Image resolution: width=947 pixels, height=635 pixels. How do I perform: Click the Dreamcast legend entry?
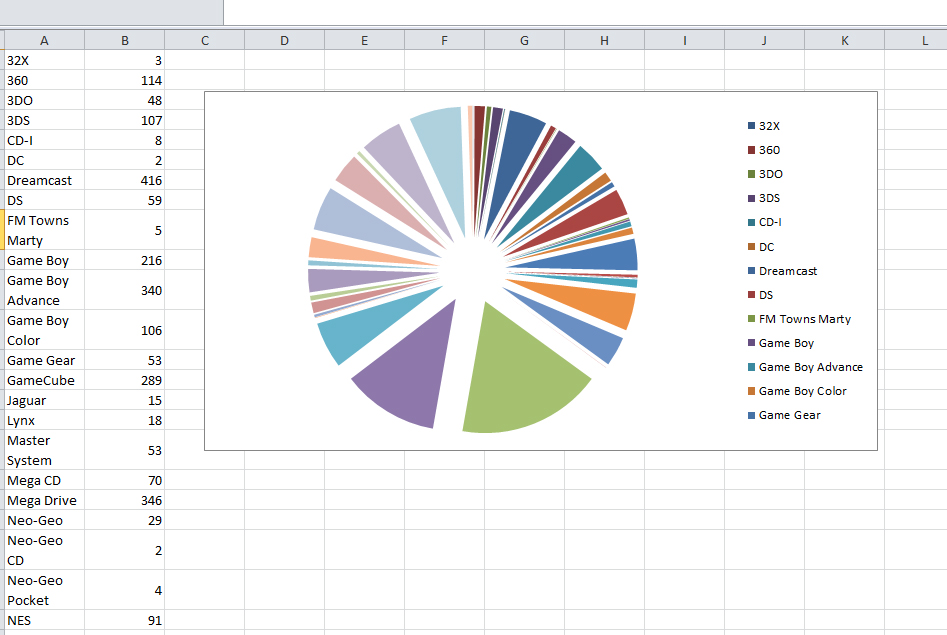[782, 271]
